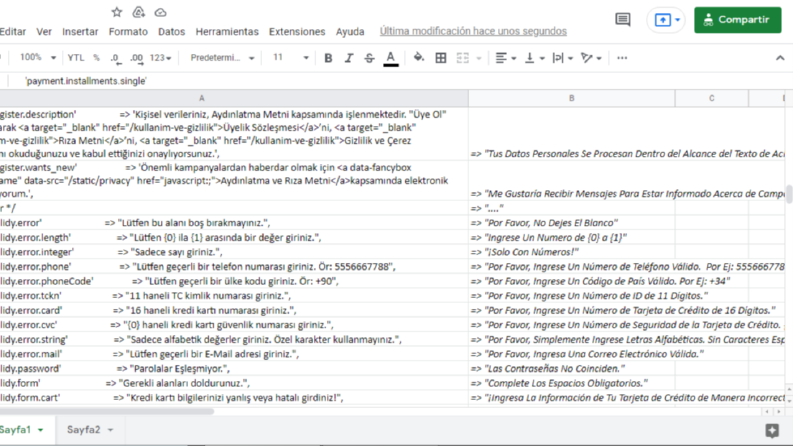The image size is (793, 446).
Task: Open text rotation options
Action: [591, 58]
